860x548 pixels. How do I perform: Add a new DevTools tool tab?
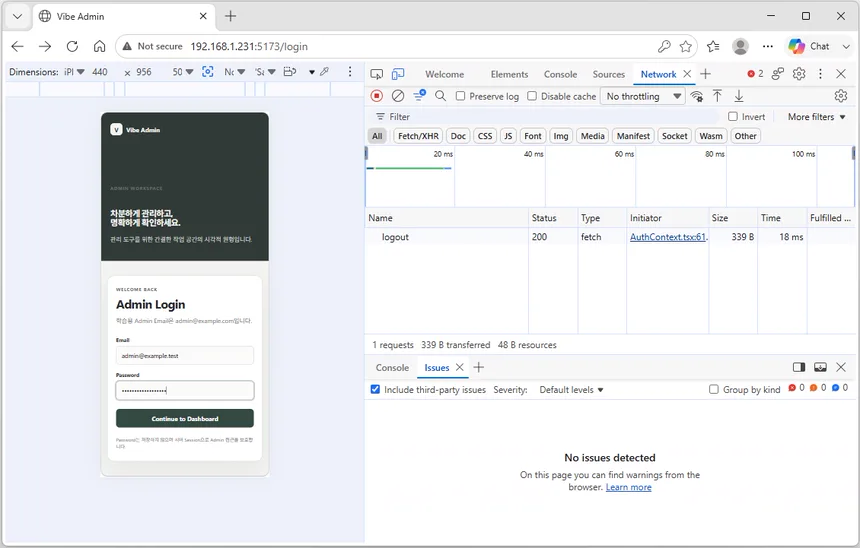click(705, 74)
